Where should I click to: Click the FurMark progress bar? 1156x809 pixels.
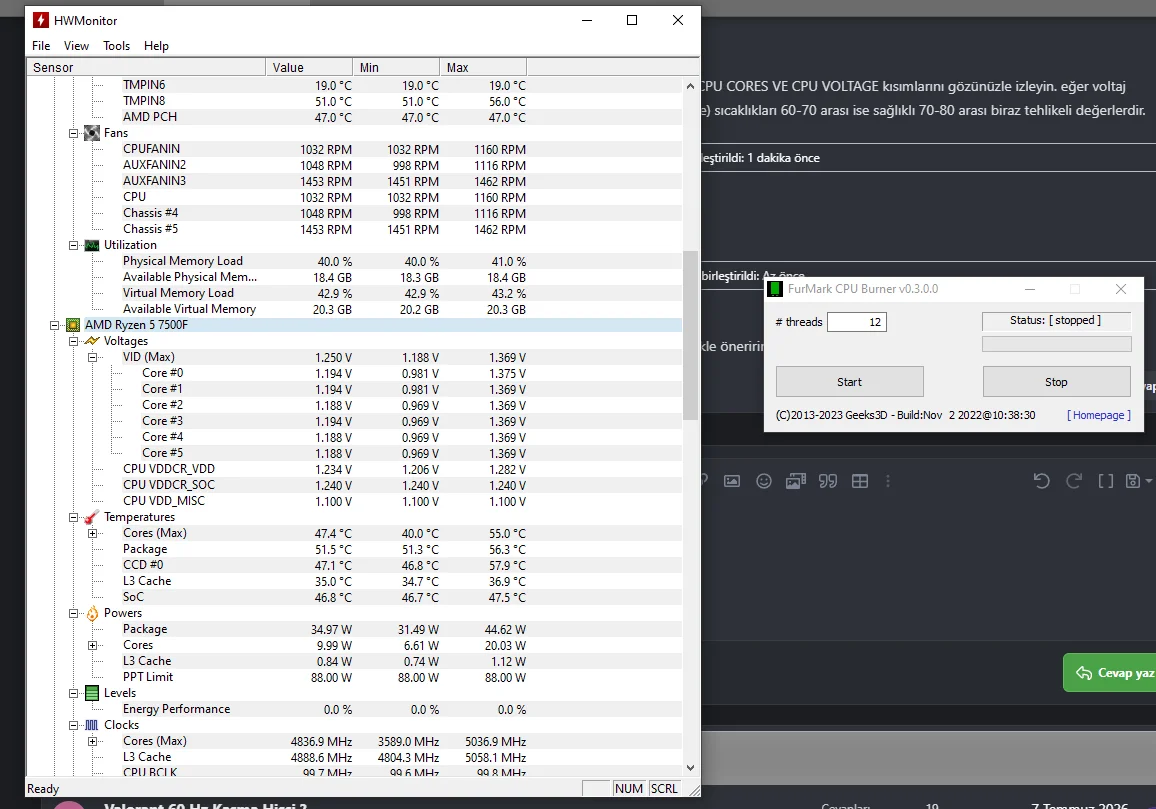click(1056, 344)
